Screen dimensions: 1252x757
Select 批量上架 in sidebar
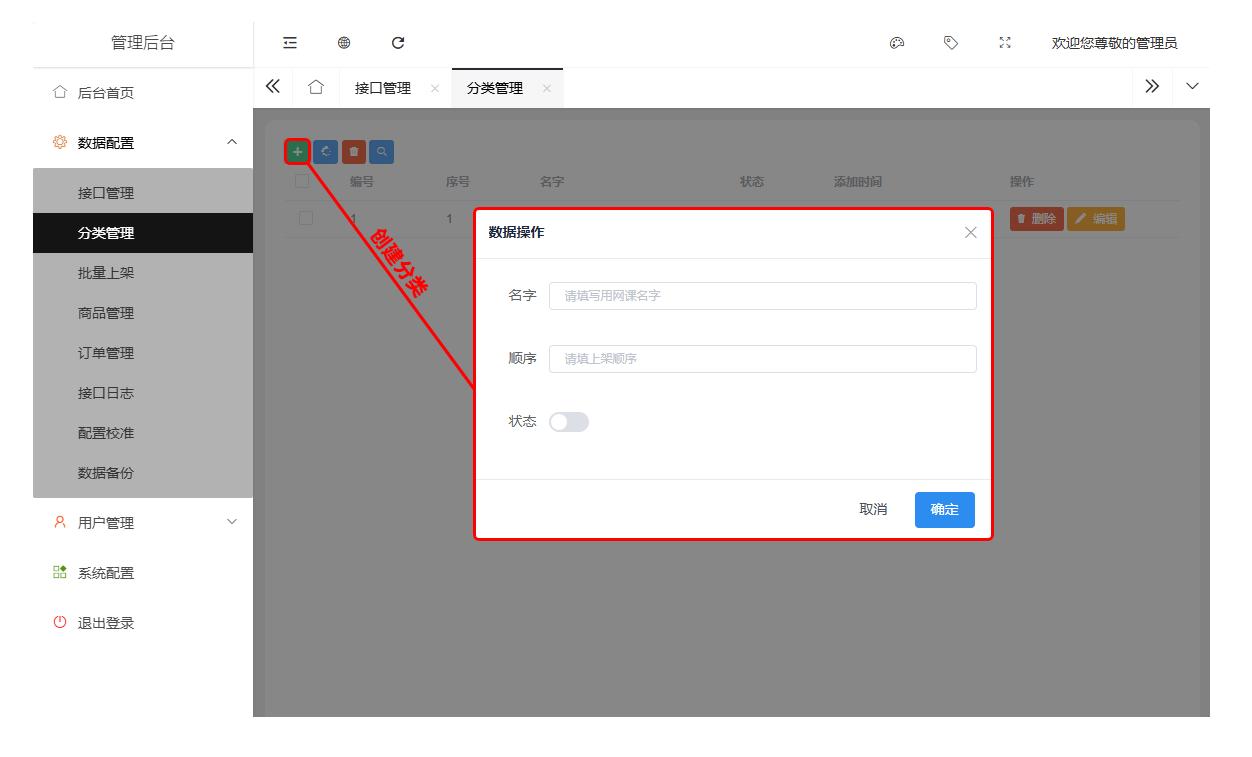coord(143,273)
